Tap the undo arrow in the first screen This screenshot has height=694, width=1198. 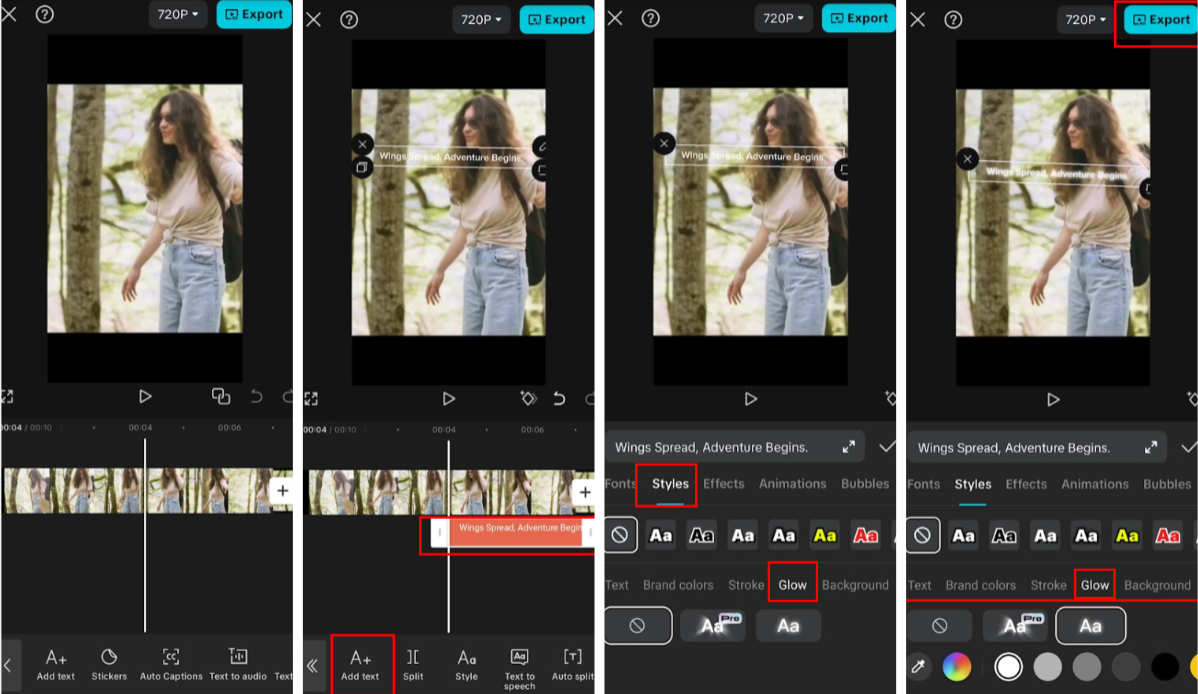pyautogui.click(x=257, y=396)
